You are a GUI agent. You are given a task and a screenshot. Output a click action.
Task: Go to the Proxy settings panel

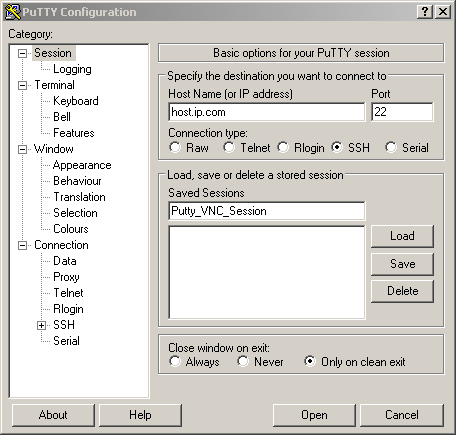[x=66, y=277]
